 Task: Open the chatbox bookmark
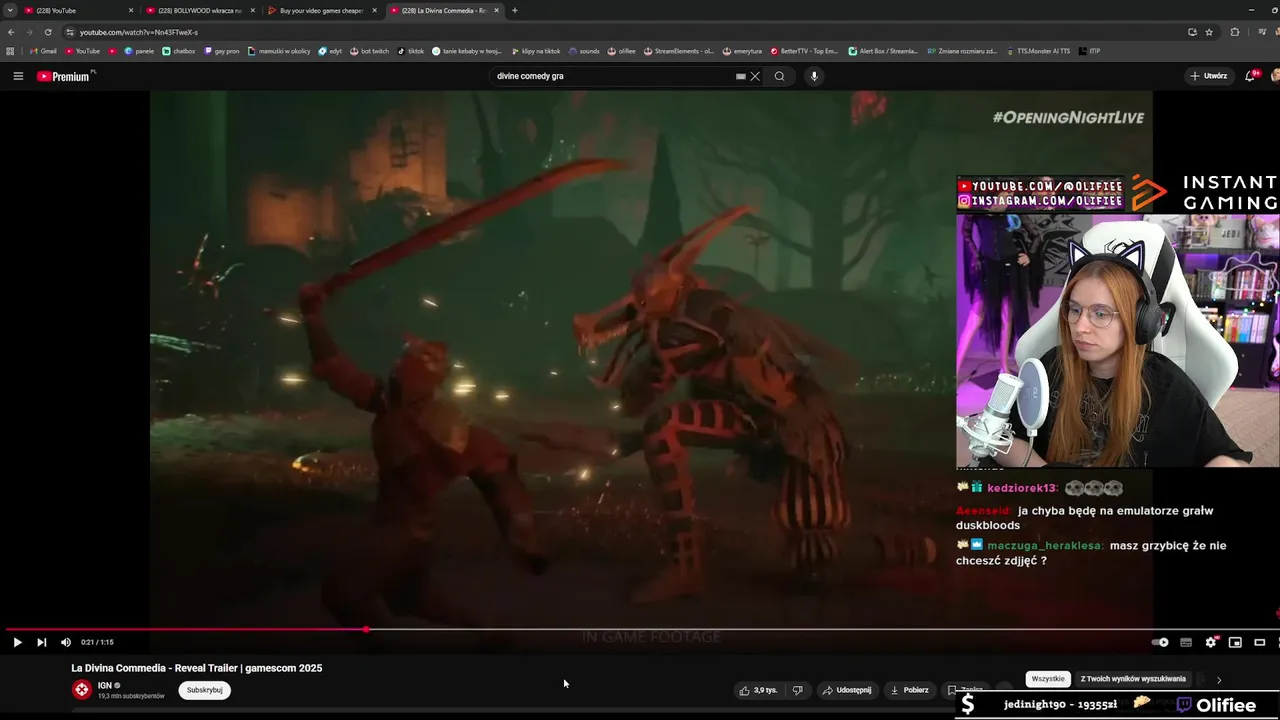179,51
